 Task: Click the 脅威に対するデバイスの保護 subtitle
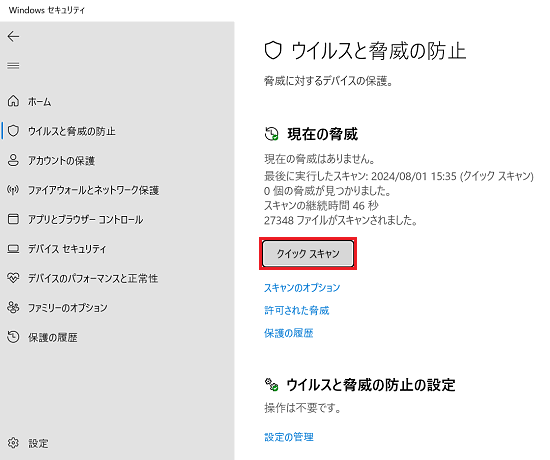328,81
